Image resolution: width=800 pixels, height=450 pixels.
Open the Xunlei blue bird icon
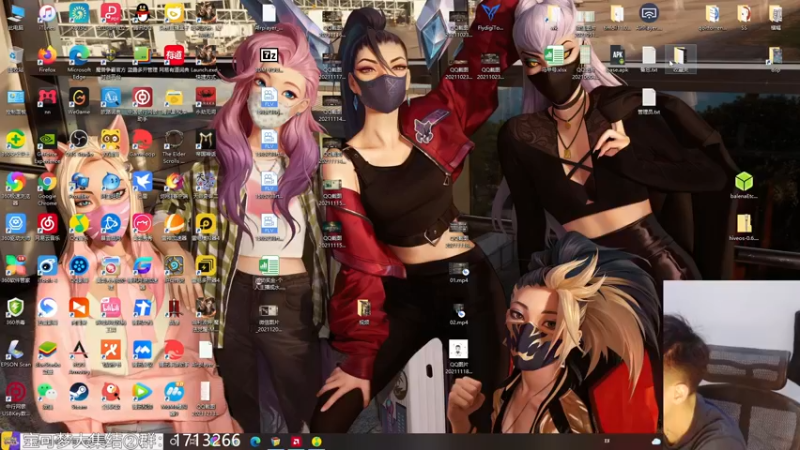[x=142, y=182]
